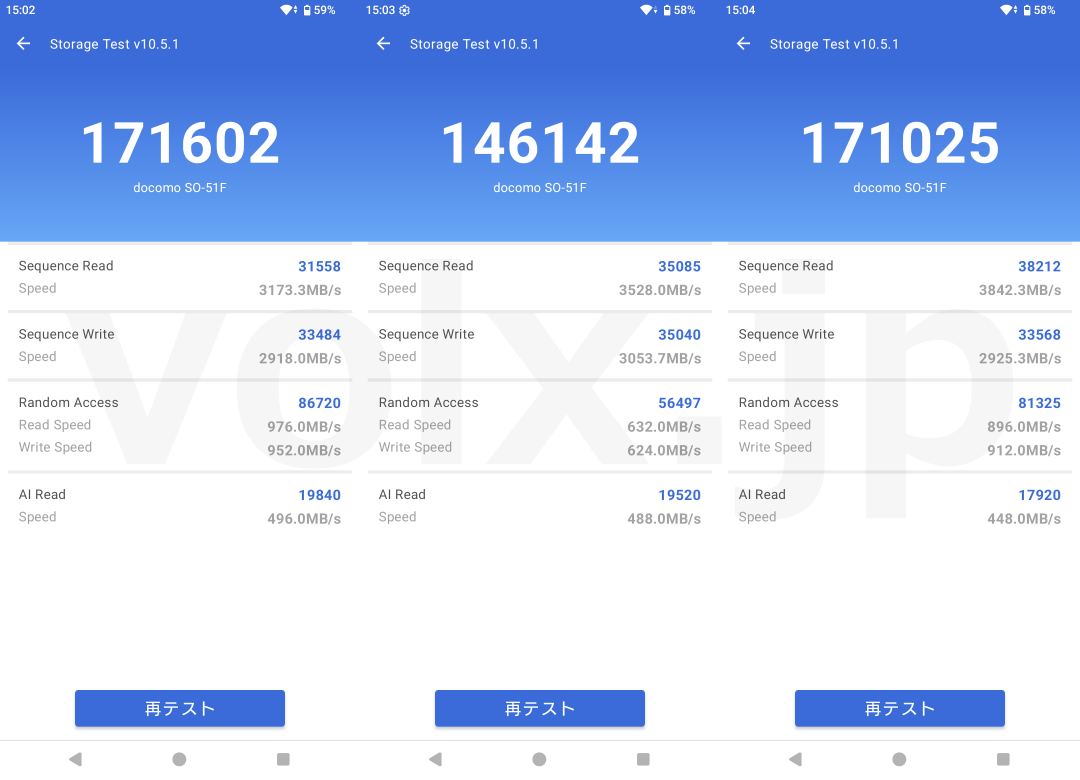Click random read speed 976.0MB/s
The image size is (1080, 780).
[x=304, y=427]
